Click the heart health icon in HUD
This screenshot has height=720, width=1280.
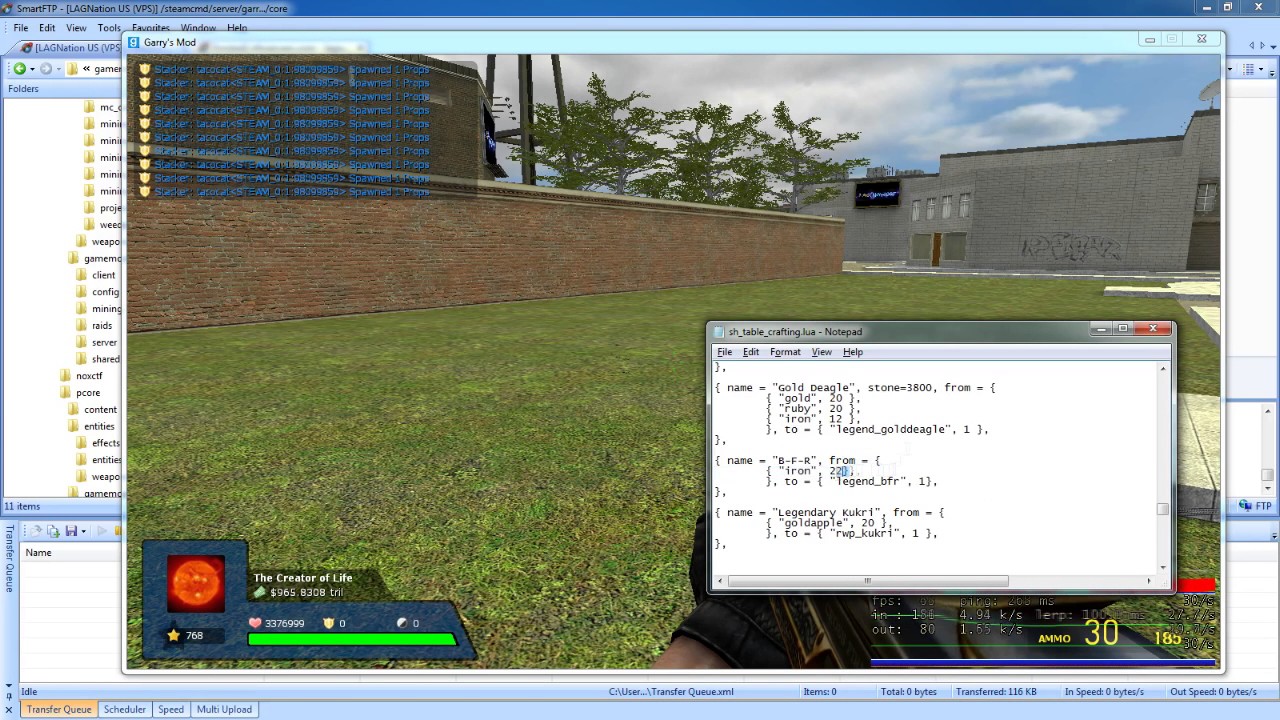pyautogui.click(x=254, y=623)
